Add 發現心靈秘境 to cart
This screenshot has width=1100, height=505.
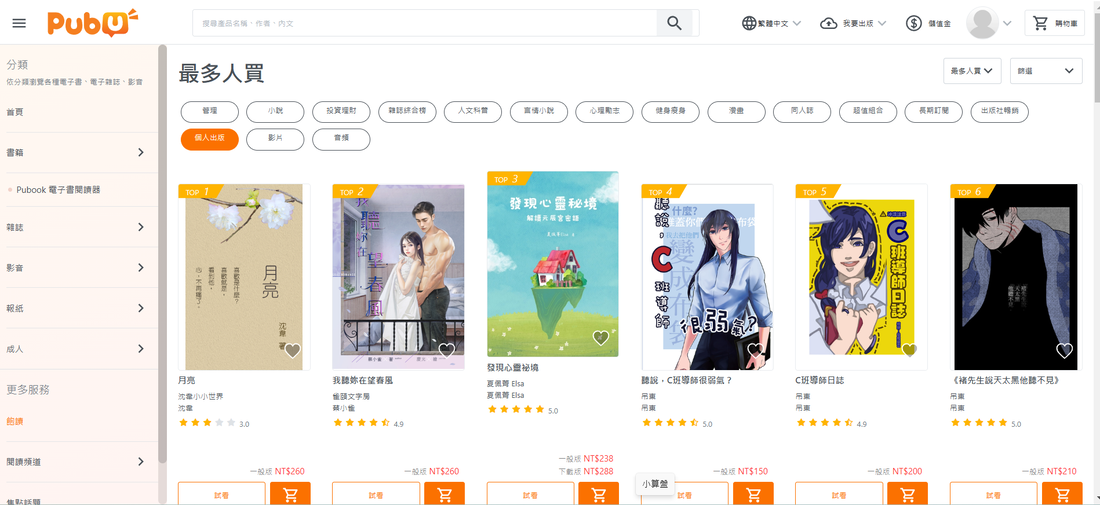pos(599,494)
